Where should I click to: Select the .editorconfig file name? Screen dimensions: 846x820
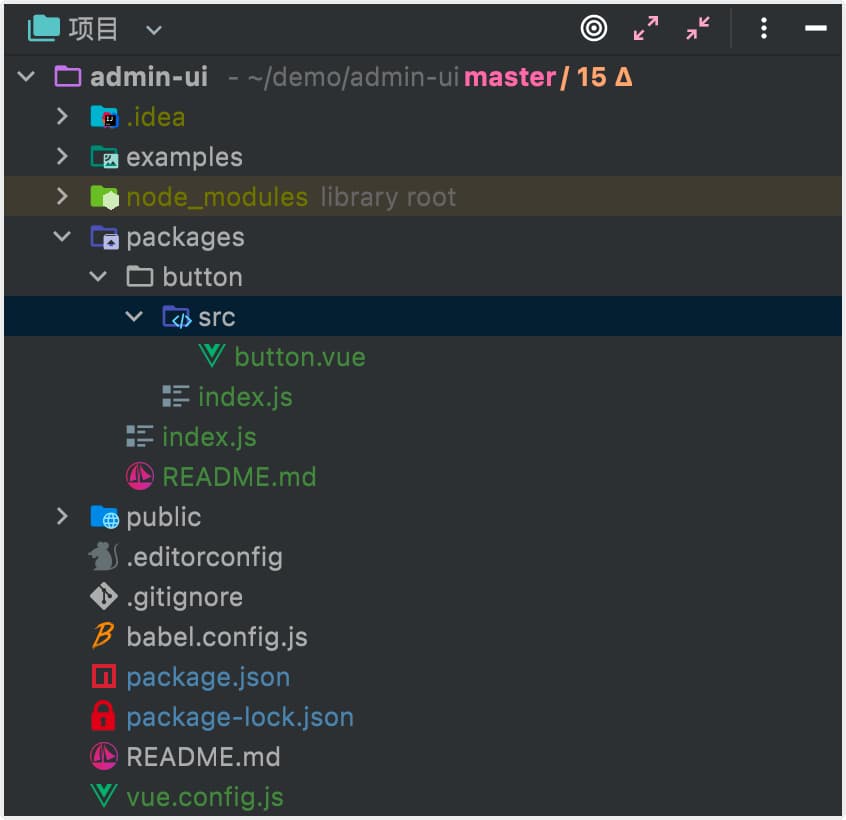click(x=204, y=557)
